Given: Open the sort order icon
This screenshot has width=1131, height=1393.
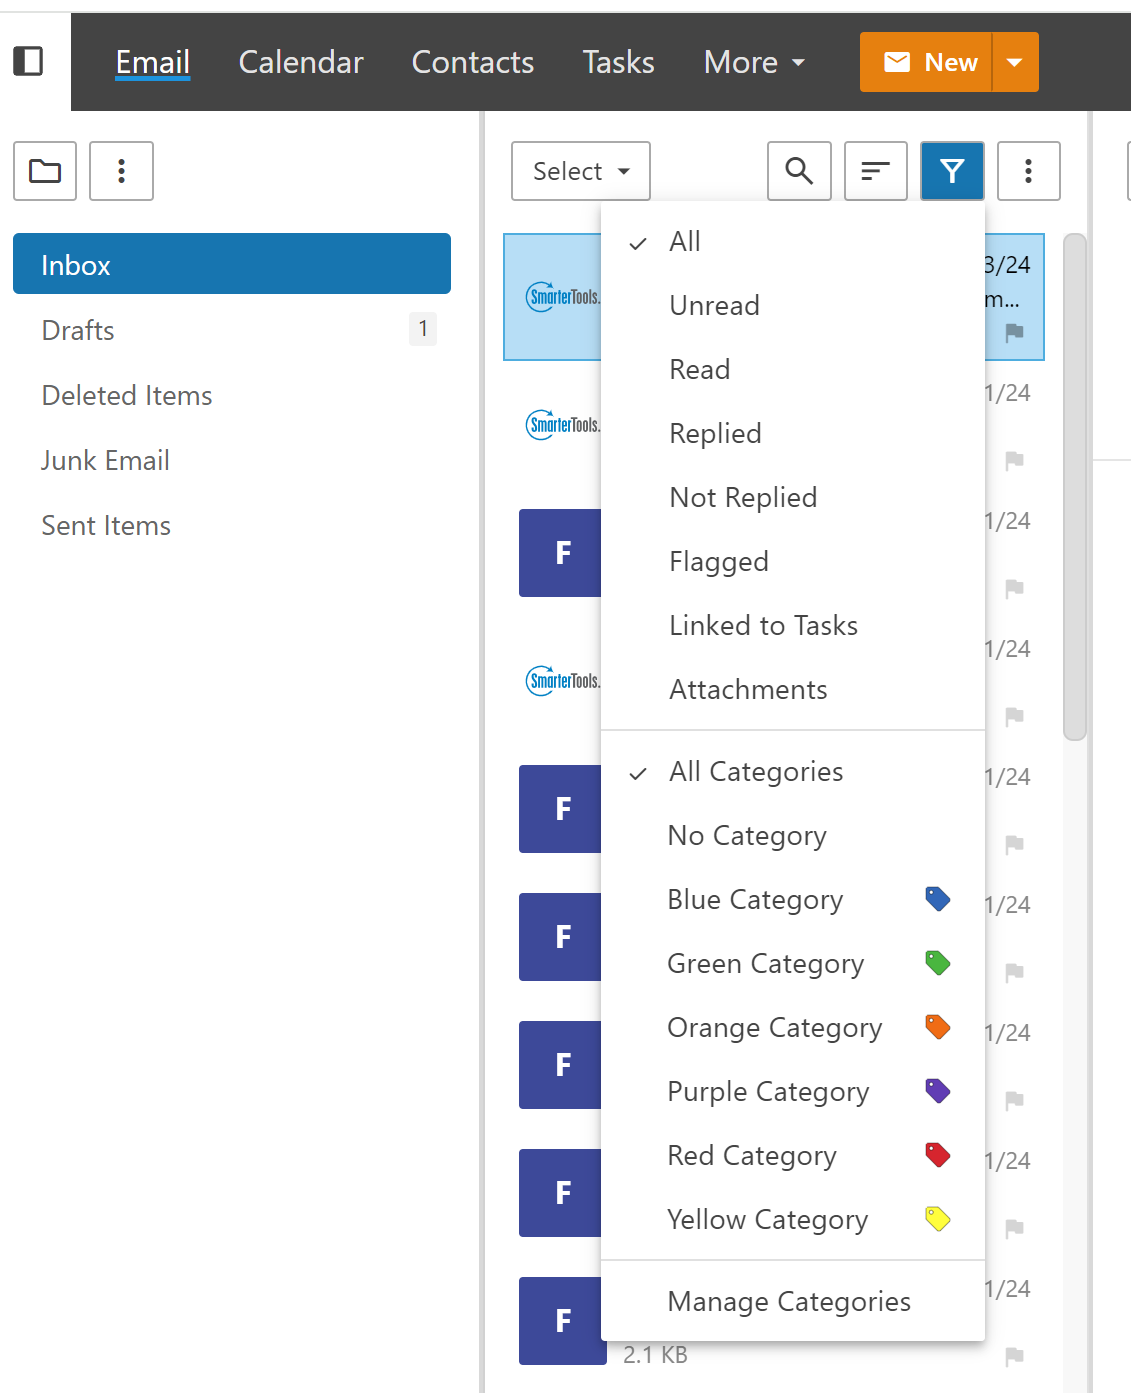Looking at the screenshot, I should coord(875,171).
